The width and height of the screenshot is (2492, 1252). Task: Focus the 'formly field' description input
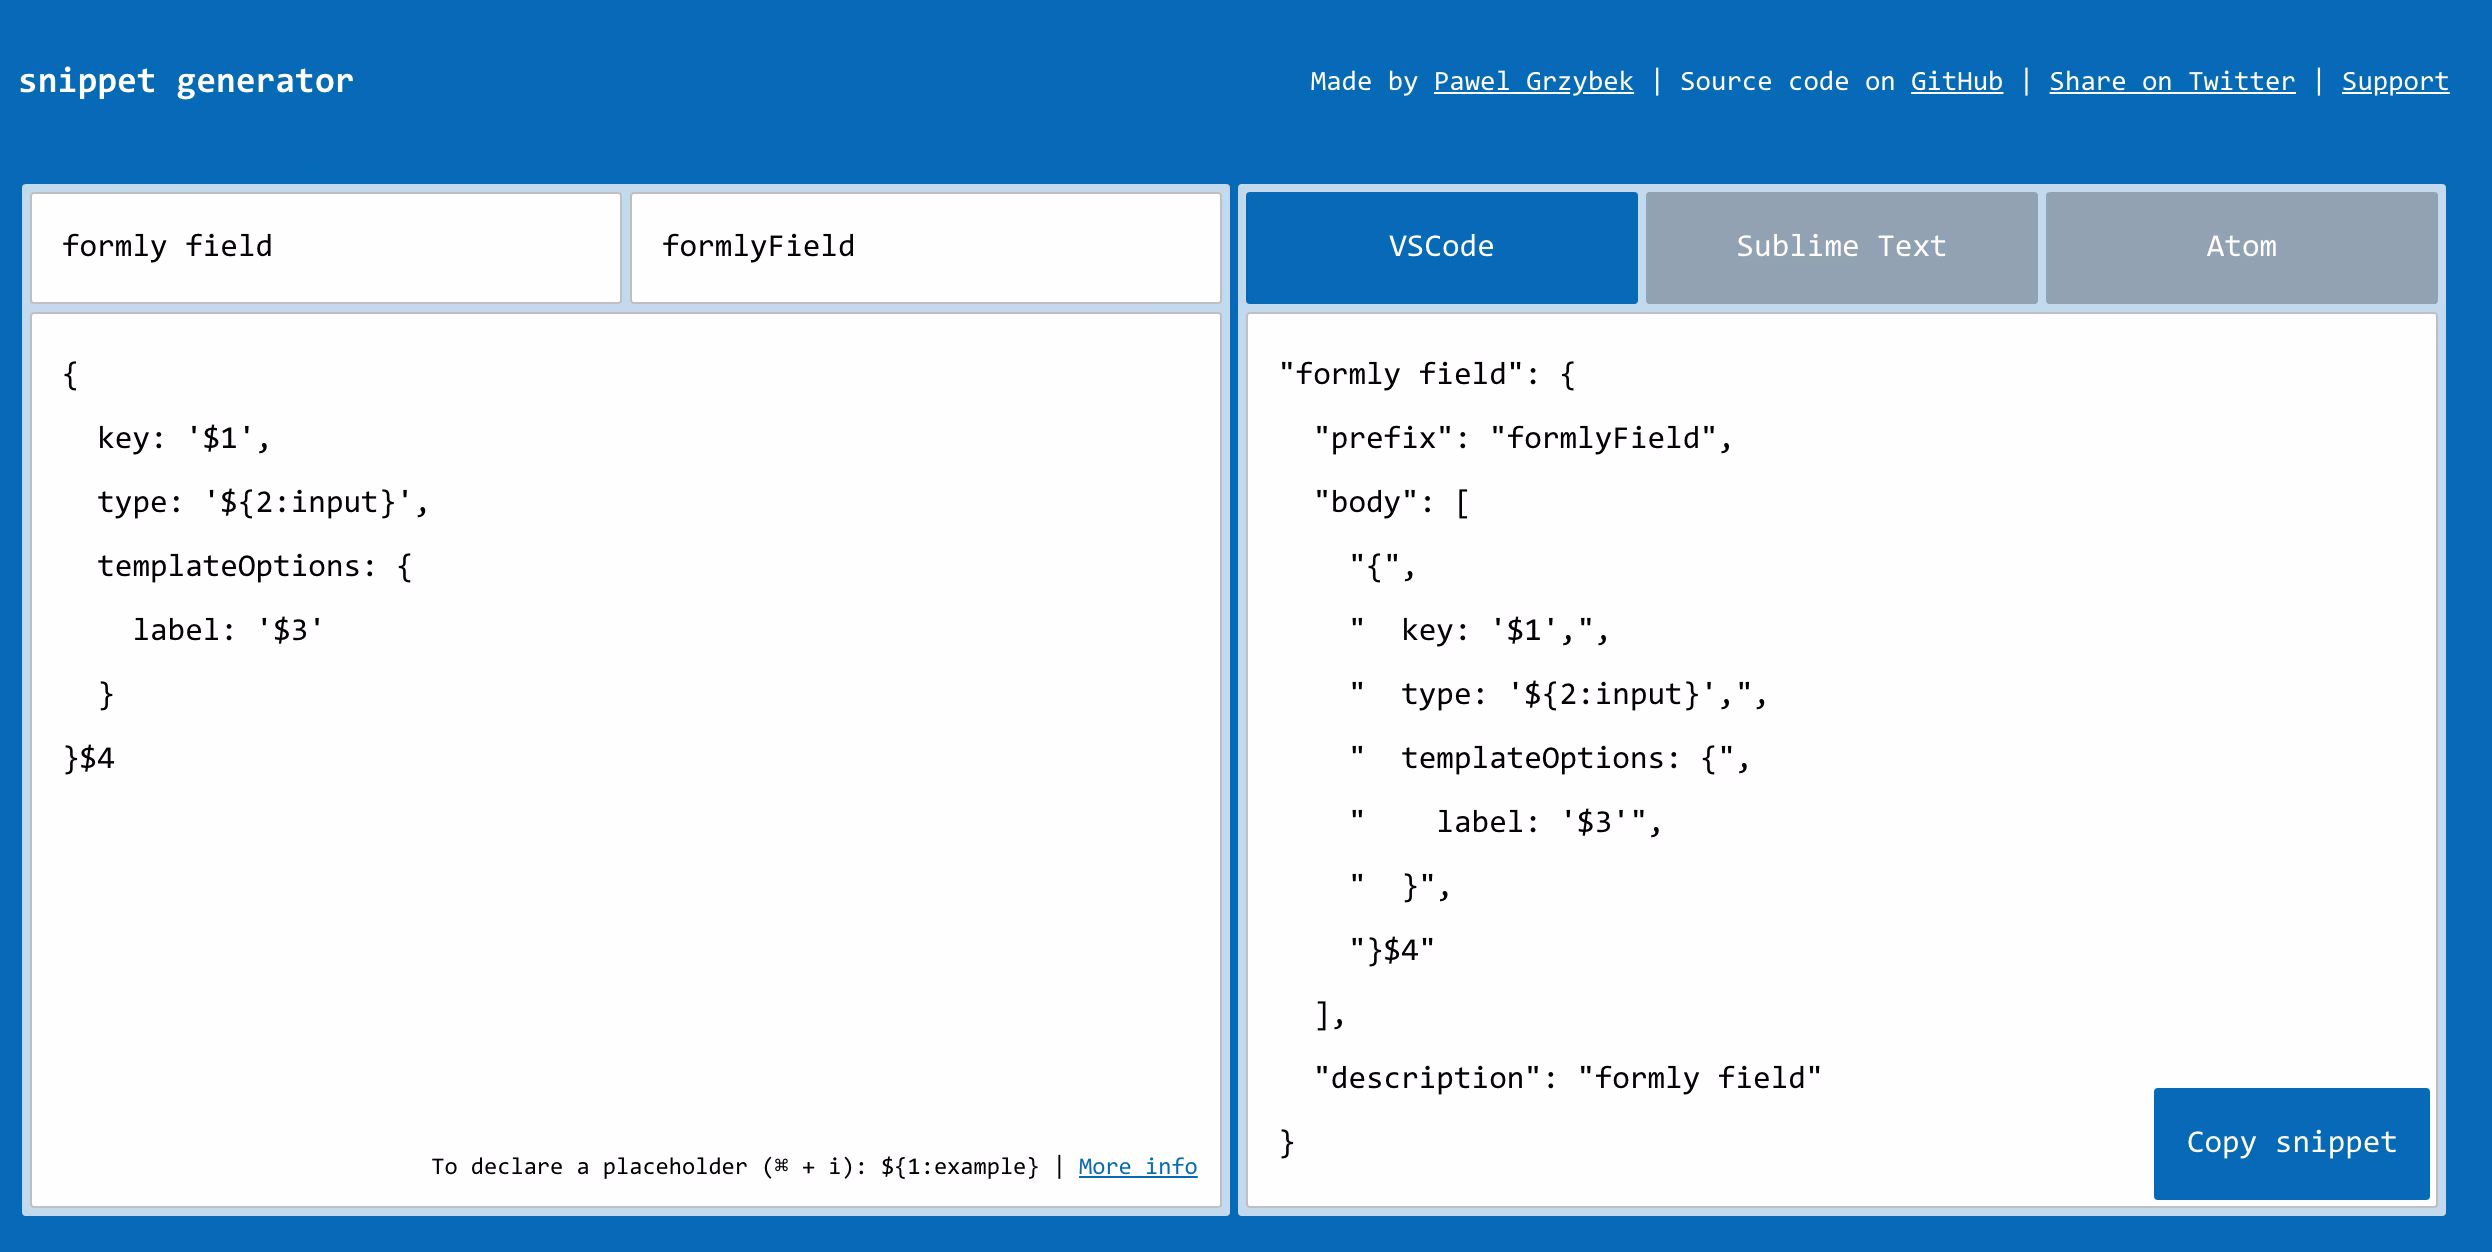click(325, 247)
